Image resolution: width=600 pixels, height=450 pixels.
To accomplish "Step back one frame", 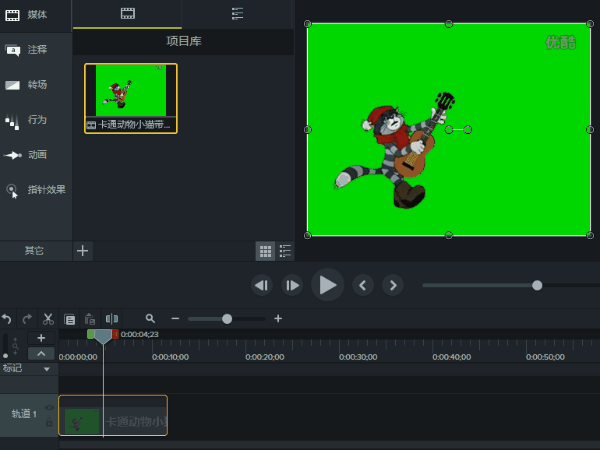I will [262, 285].
